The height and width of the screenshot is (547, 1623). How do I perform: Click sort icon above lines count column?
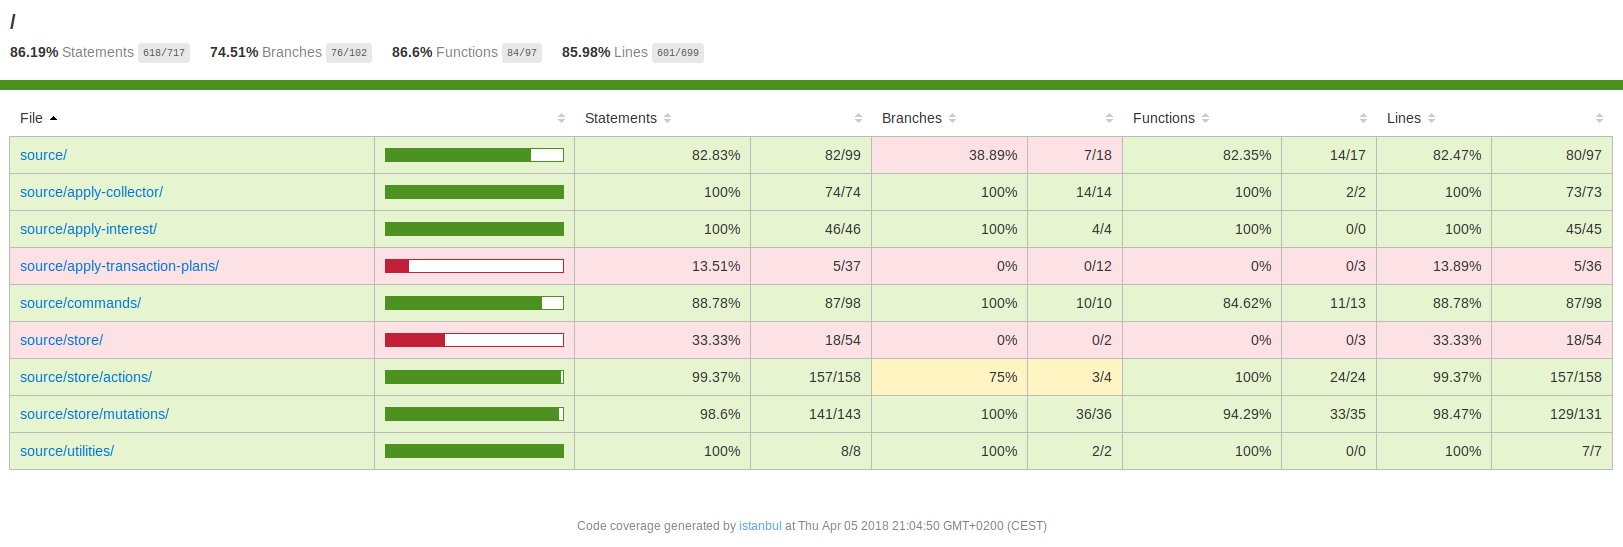click(x=1599, y=118)
